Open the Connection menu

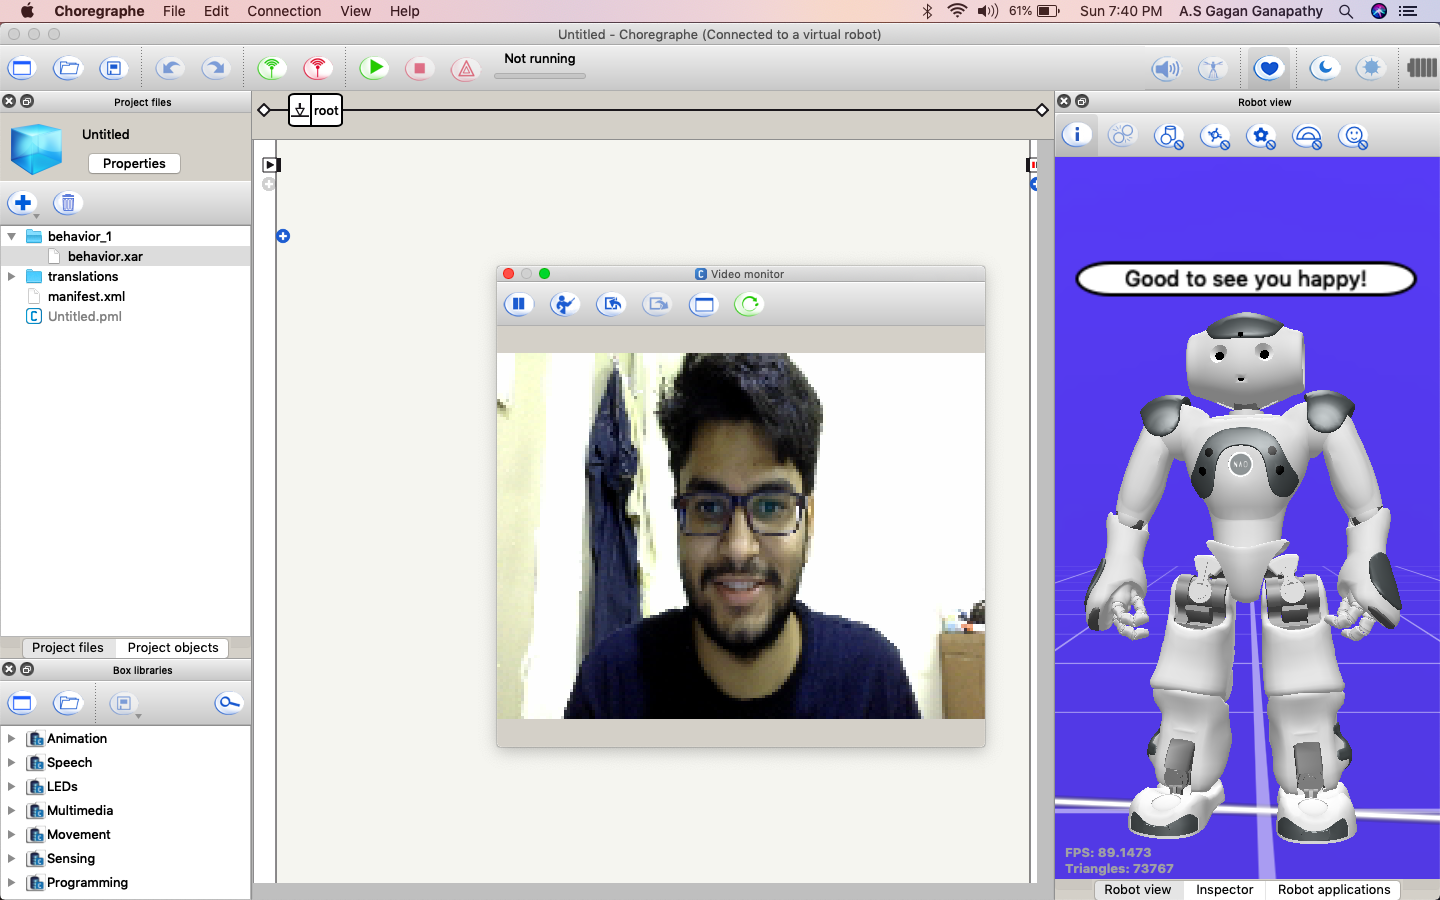point(284,11)
